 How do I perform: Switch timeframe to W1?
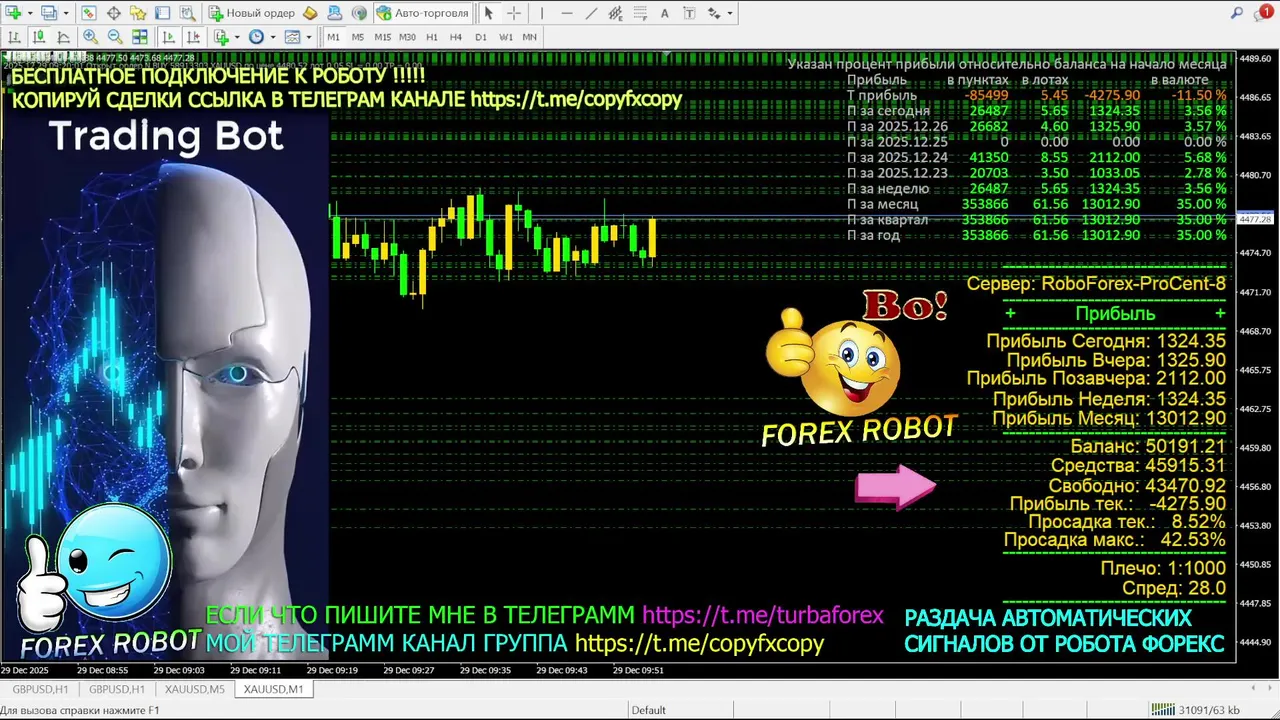click(x=506, y=37)
